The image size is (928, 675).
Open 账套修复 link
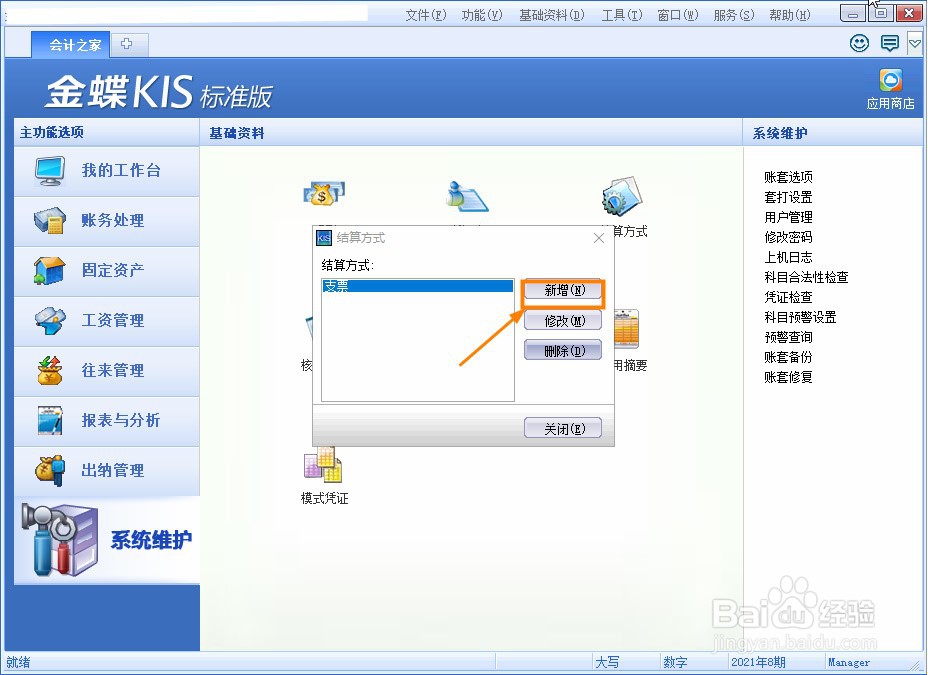(x=788, y=377)
